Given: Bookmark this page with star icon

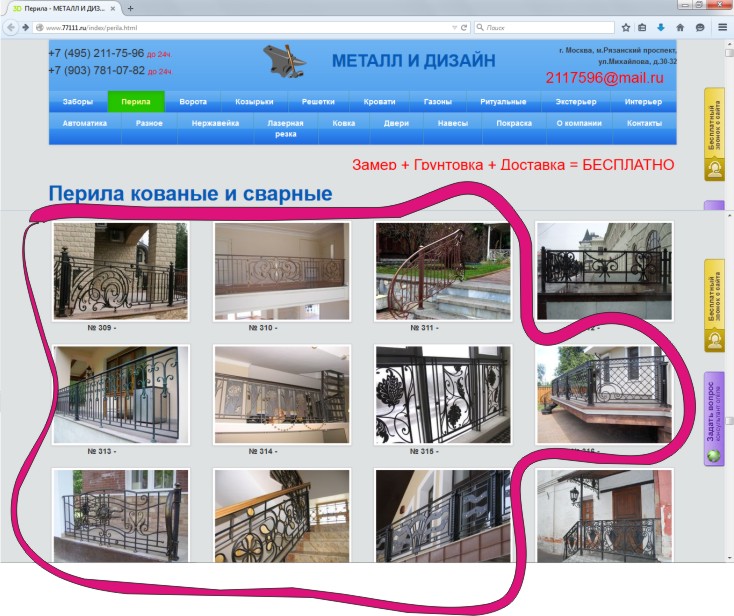Looking at the screenshot, I should click(626, 28).
